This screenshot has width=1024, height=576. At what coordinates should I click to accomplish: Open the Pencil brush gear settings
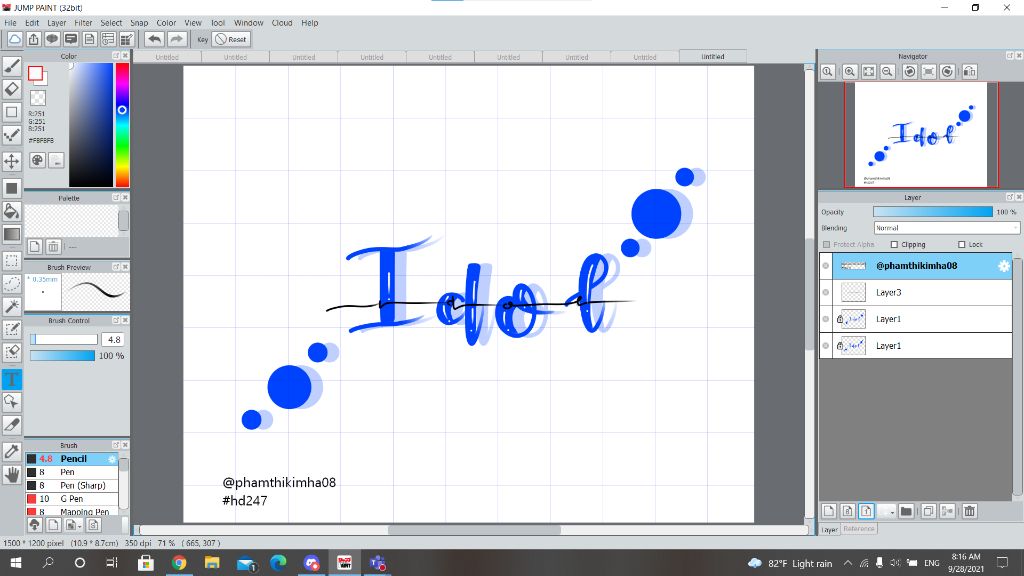click(112, 459)
